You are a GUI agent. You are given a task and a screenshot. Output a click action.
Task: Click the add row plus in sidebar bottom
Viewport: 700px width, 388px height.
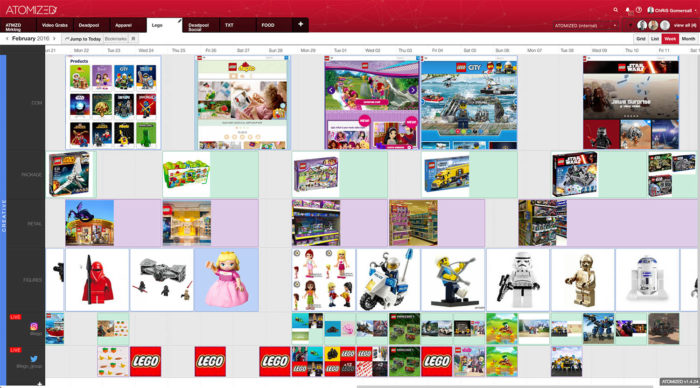click(x=39, y=384)
